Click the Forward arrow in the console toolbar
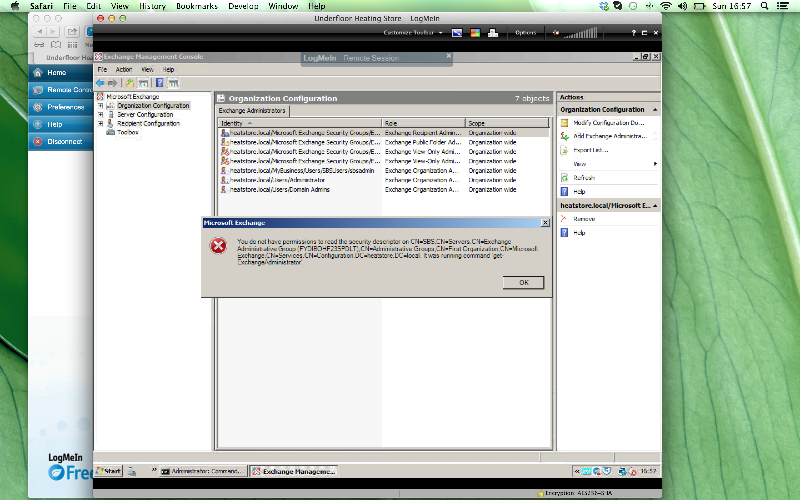Screen dimensions: 800x500 [x=112, y=83]
